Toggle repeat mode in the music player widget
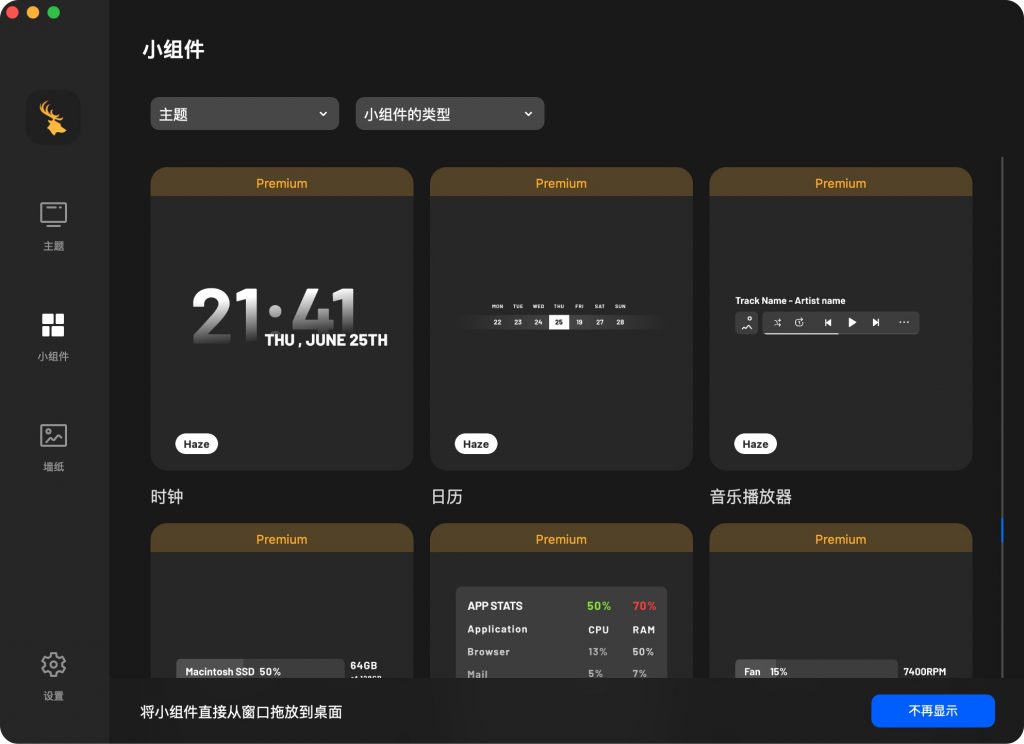This screenshot has width=1024, height=744. [800, 322]
